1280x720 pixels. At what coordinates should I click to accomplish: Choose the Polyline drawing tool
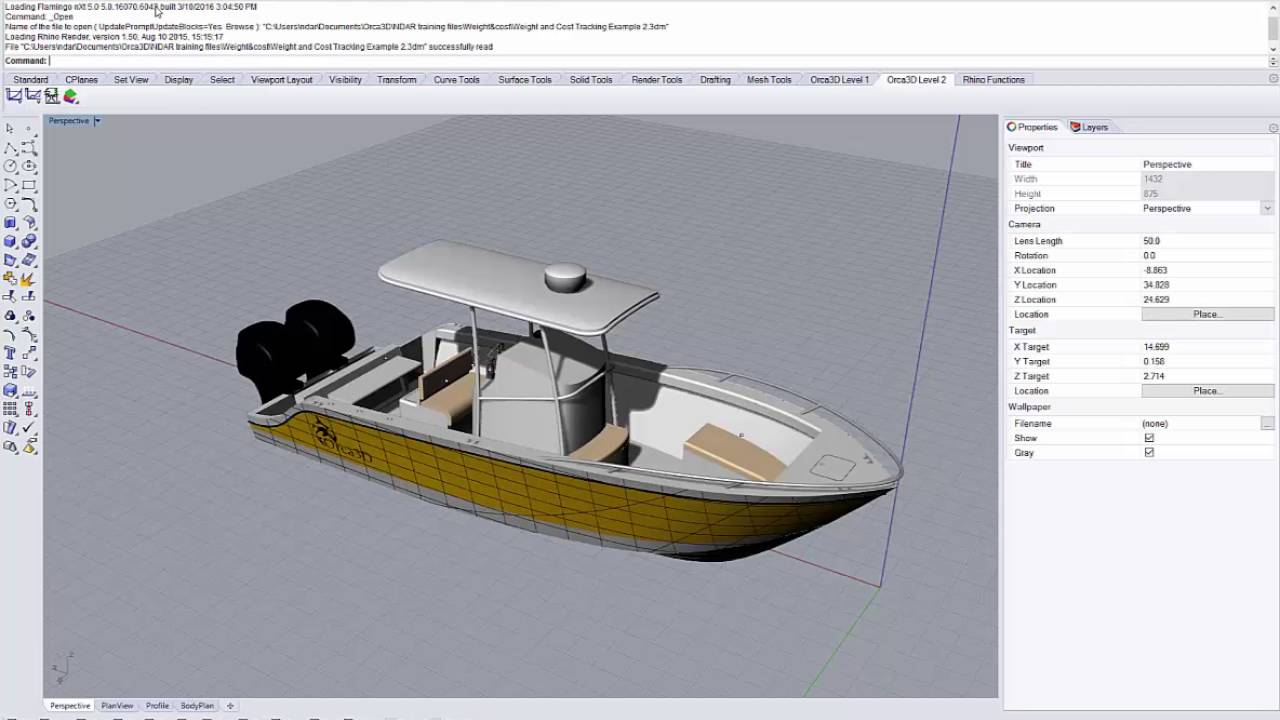tap(10, 147)
